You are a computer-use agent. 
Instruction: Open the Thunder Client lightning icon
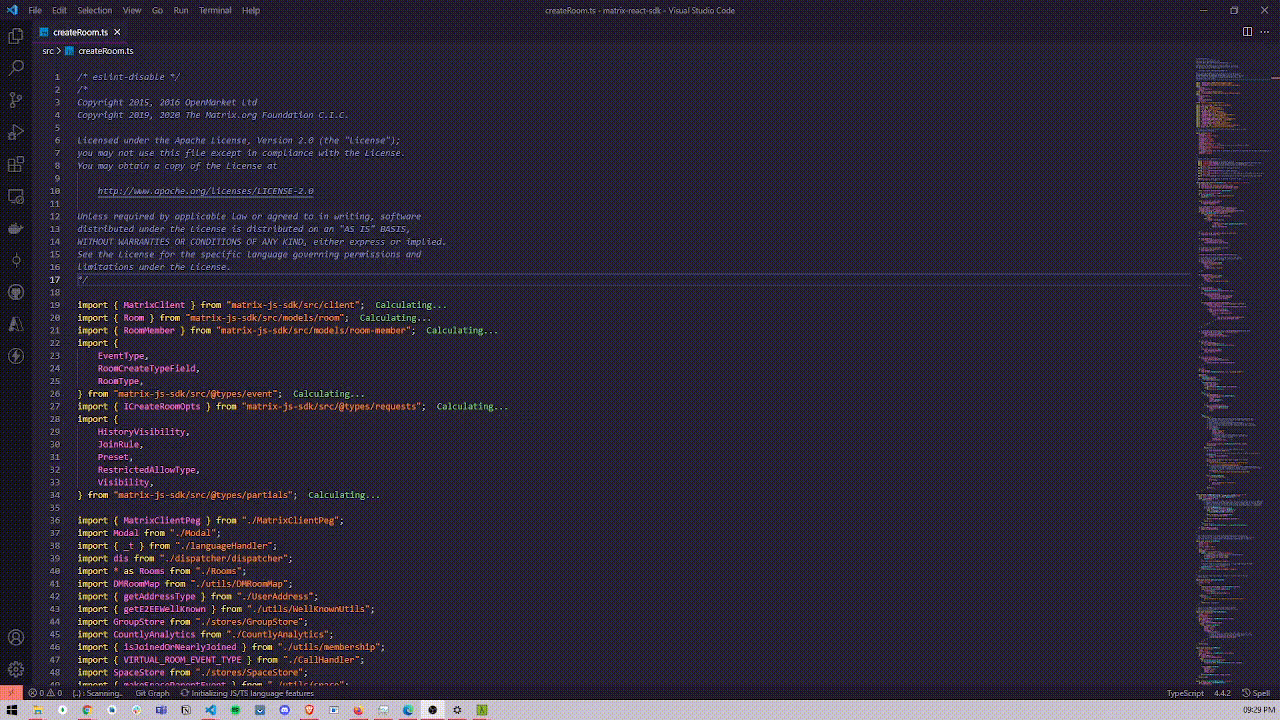click(x=15, y=356)
